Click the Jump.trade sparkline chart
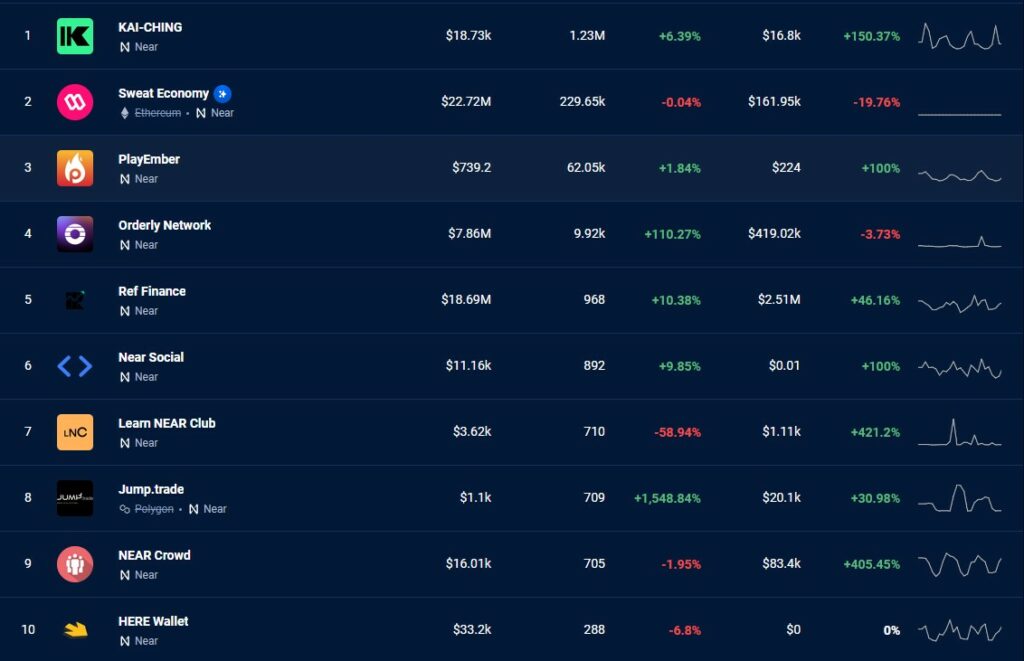 coord(959,498)
